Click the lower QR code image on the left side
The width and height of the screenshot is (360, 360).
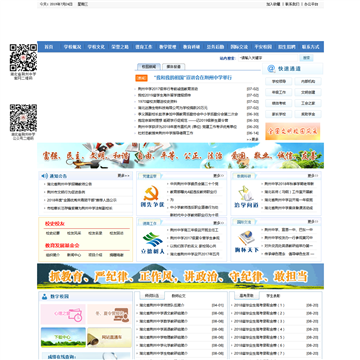[x=23, y=118]
